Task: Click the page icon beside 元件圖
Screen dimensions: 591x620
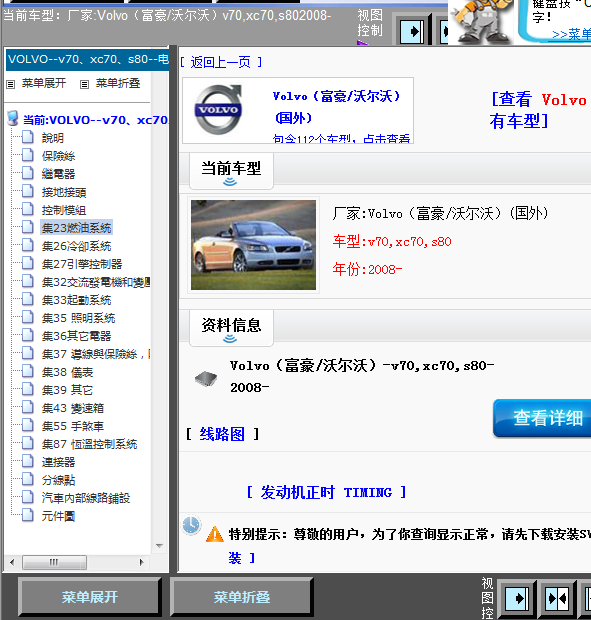Action: pos(28,515)
